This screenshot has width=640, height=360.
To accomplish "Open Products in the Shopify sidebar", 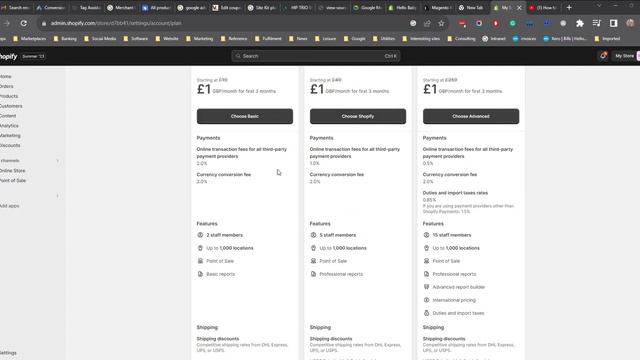I will (9, 96).
